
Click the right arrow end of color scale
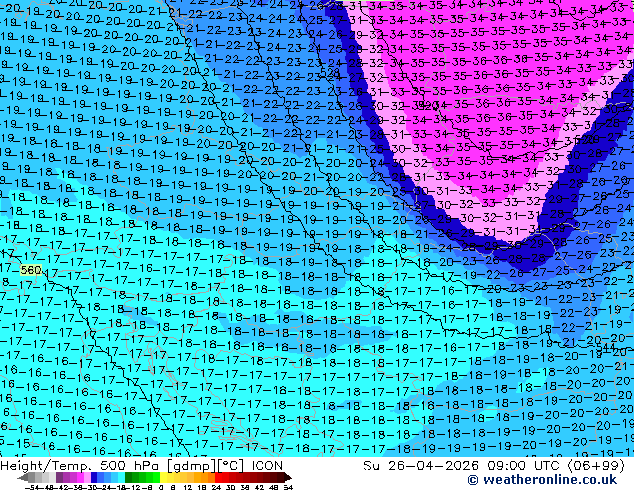click(287, 477)
